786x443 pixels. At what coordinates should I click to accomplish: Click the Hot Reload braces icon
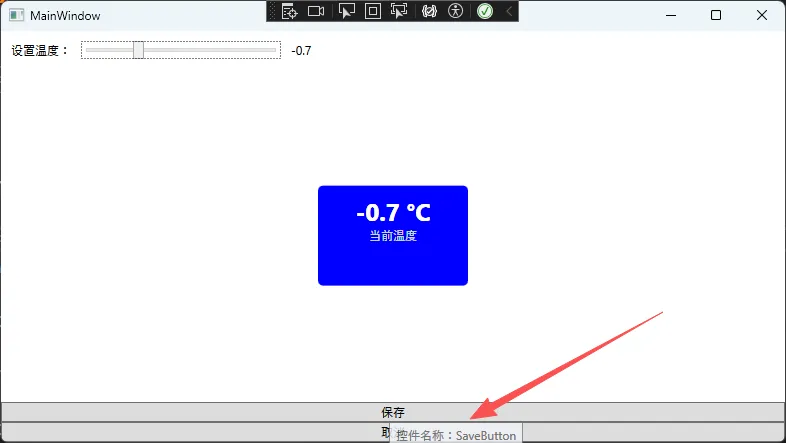click(430, 11)
